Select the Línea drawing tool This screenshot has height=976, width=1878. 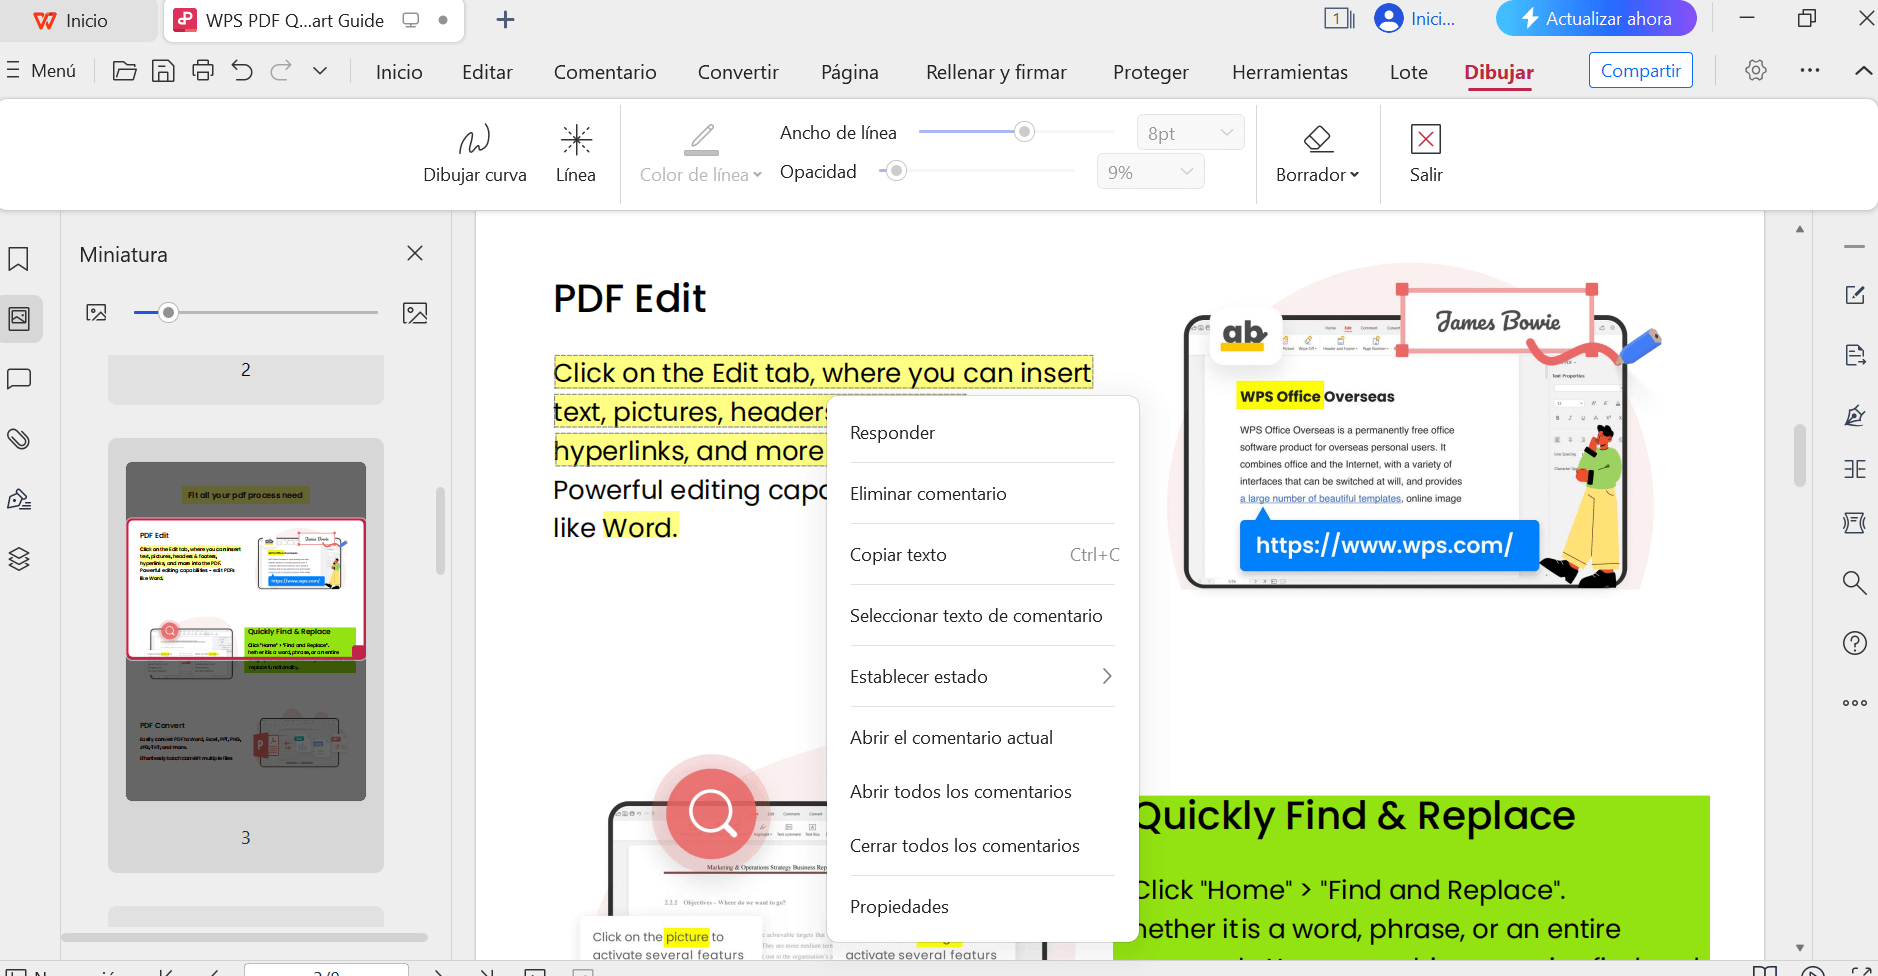click(576, 152)
